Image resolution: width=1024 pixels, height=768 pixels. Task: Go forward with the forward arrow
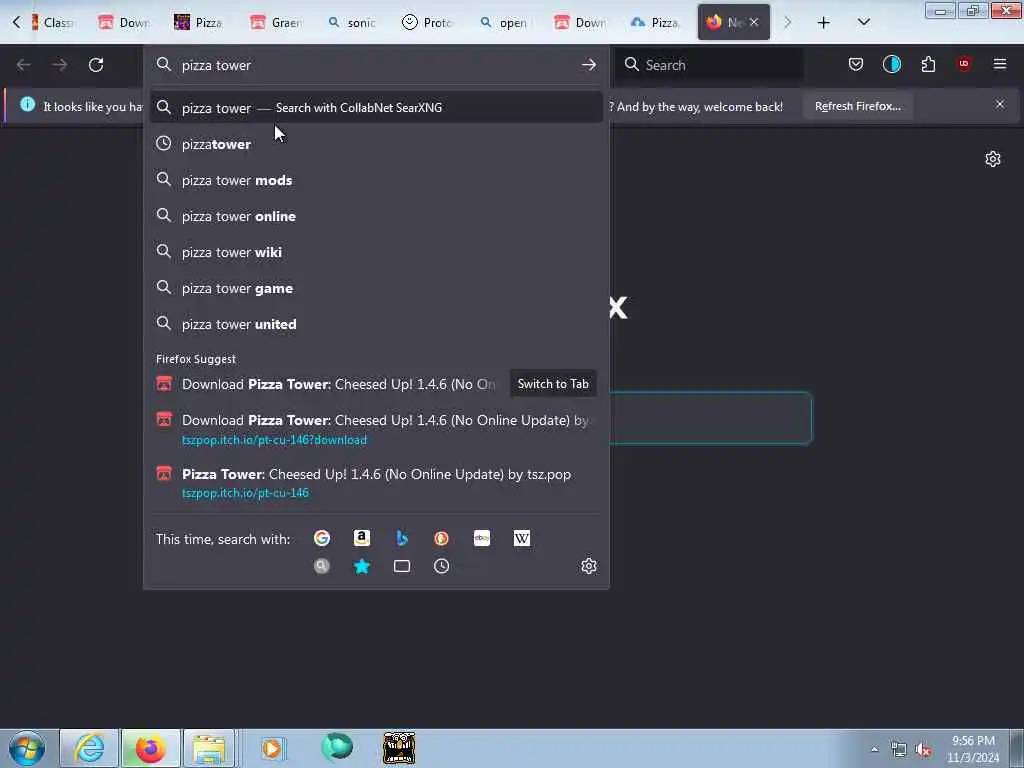(x=59, y=65)
